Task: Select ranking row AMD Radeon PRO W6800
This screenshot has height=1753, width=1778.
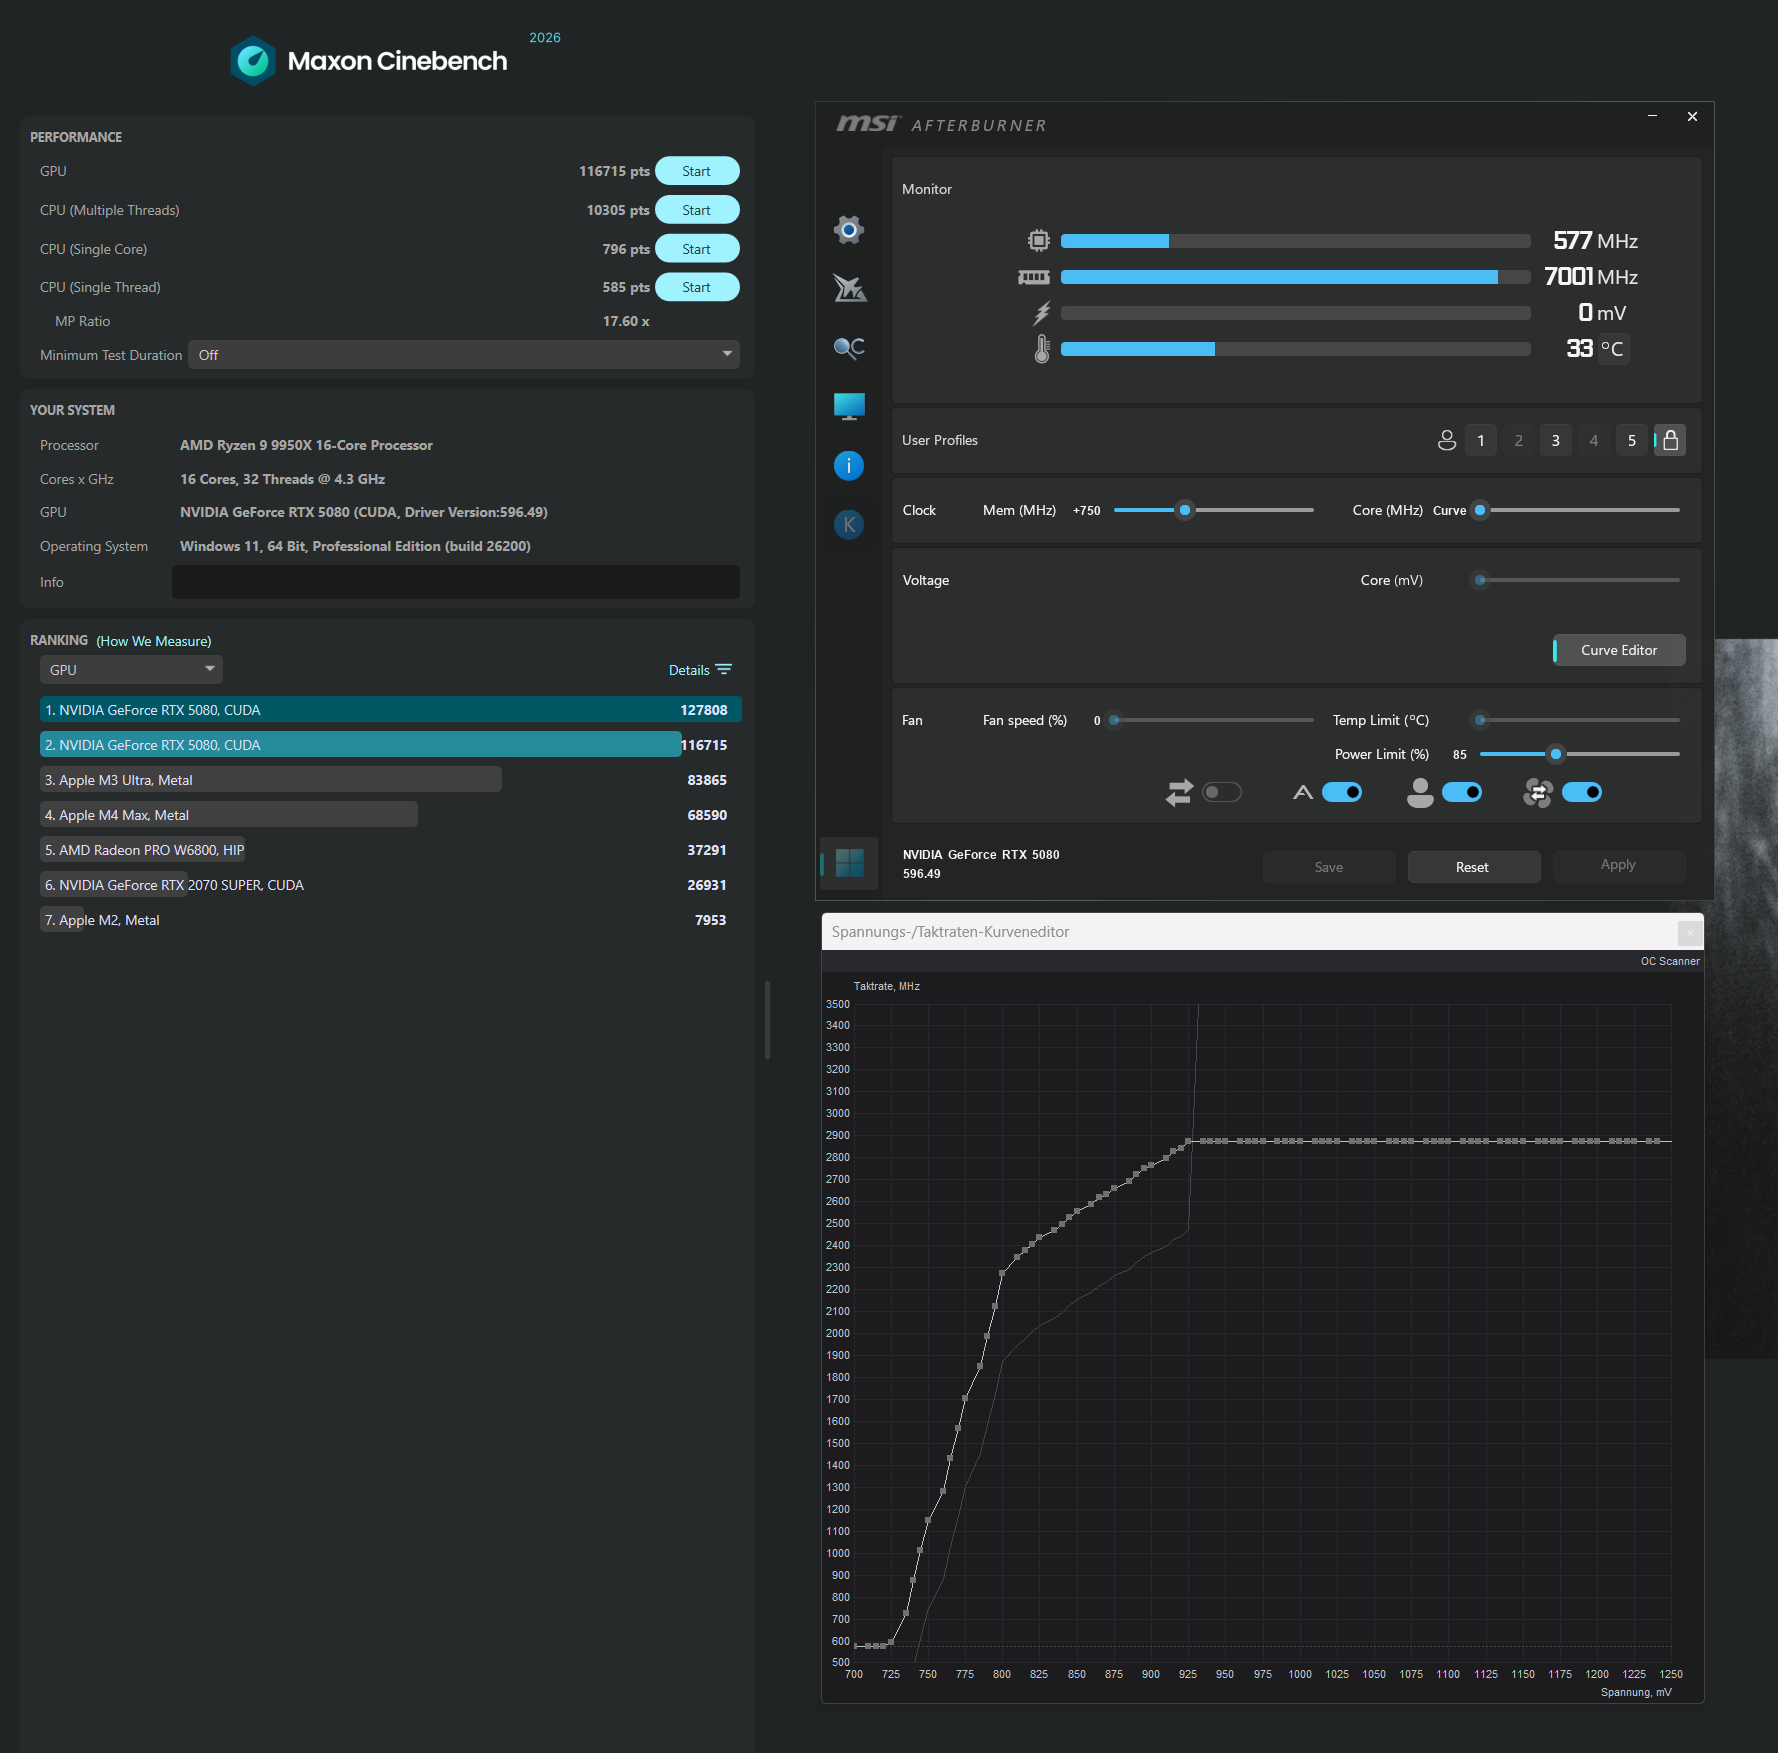Action: pyautogui.click(x=391, y=850)
